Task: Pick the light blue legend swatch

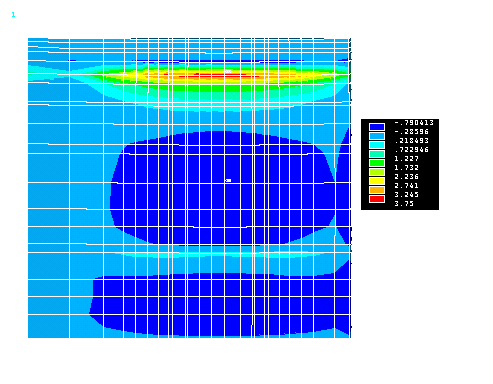Action: pyautogui.click(x=377, y=136)
